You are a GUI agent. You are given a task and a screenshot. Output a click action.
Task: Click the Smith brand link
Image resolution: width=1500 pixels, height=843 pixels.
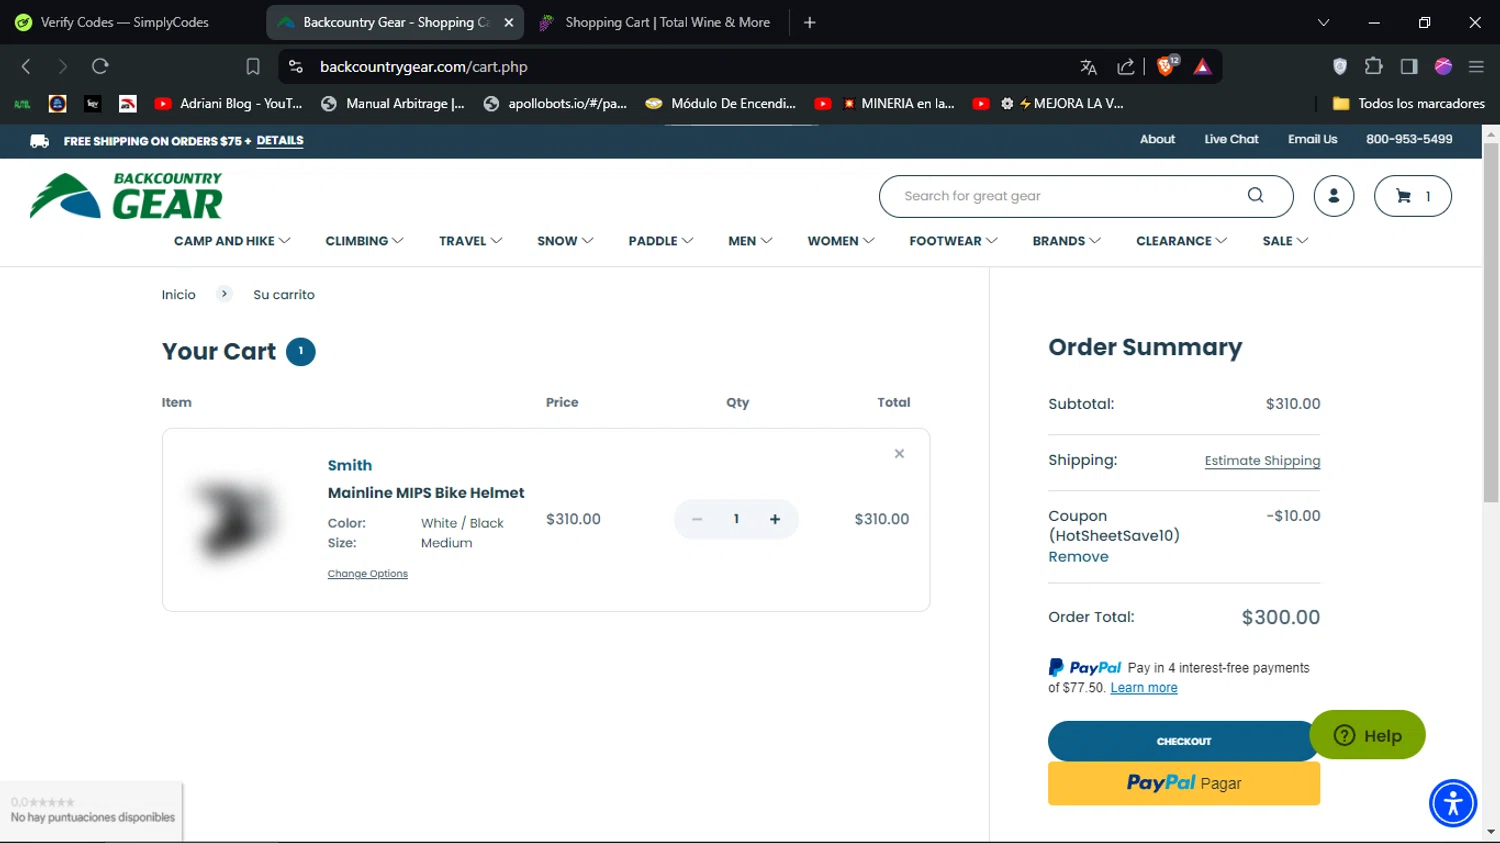[x=350, y=466]
